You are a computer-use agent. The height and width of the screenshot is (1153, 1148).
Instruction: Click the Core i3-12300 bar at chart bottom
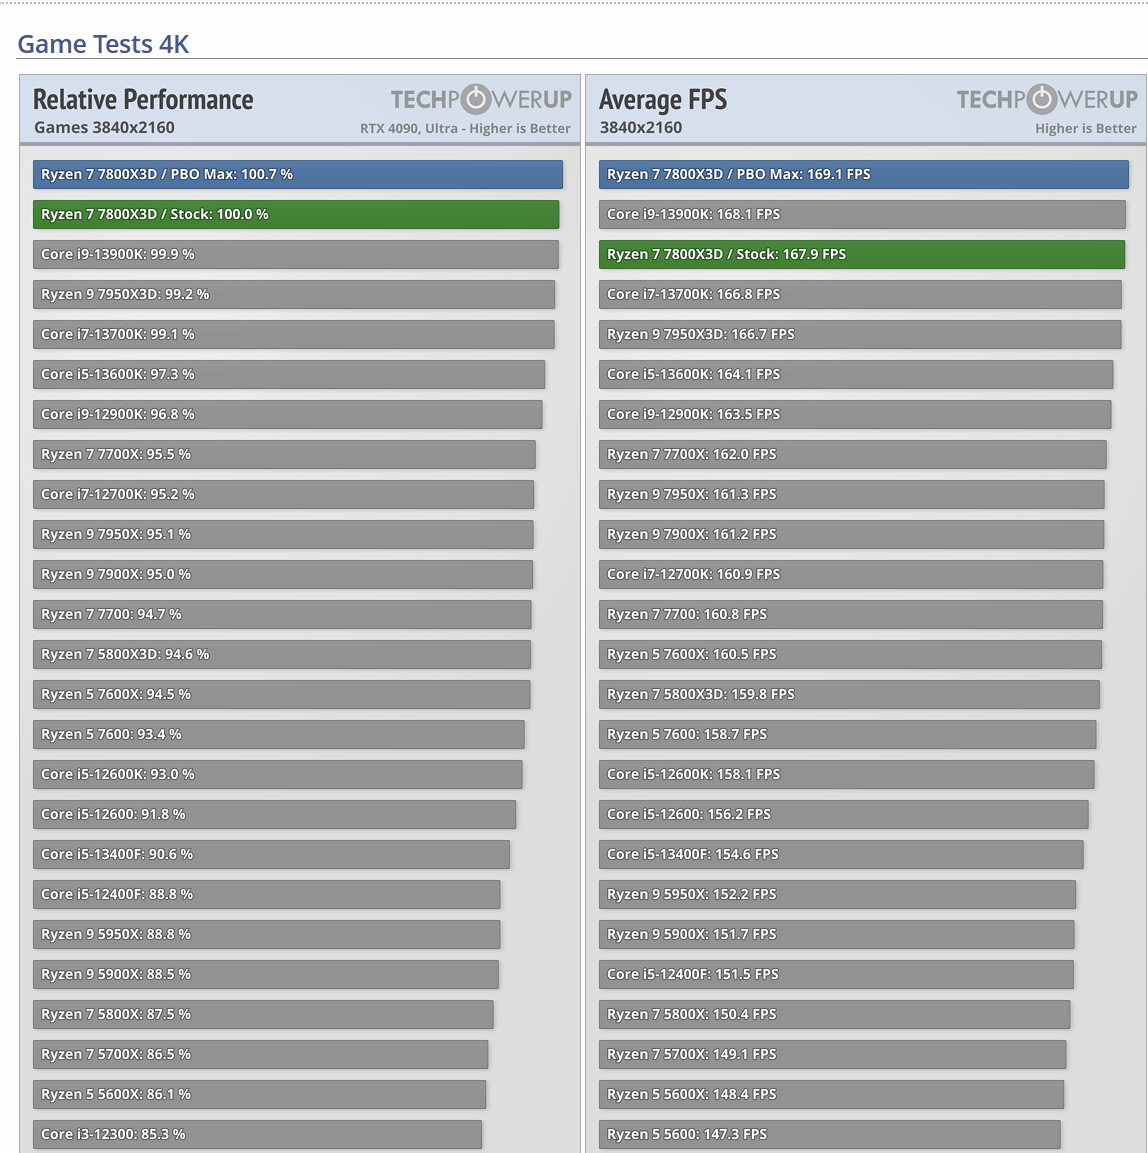click(257, 1134)
